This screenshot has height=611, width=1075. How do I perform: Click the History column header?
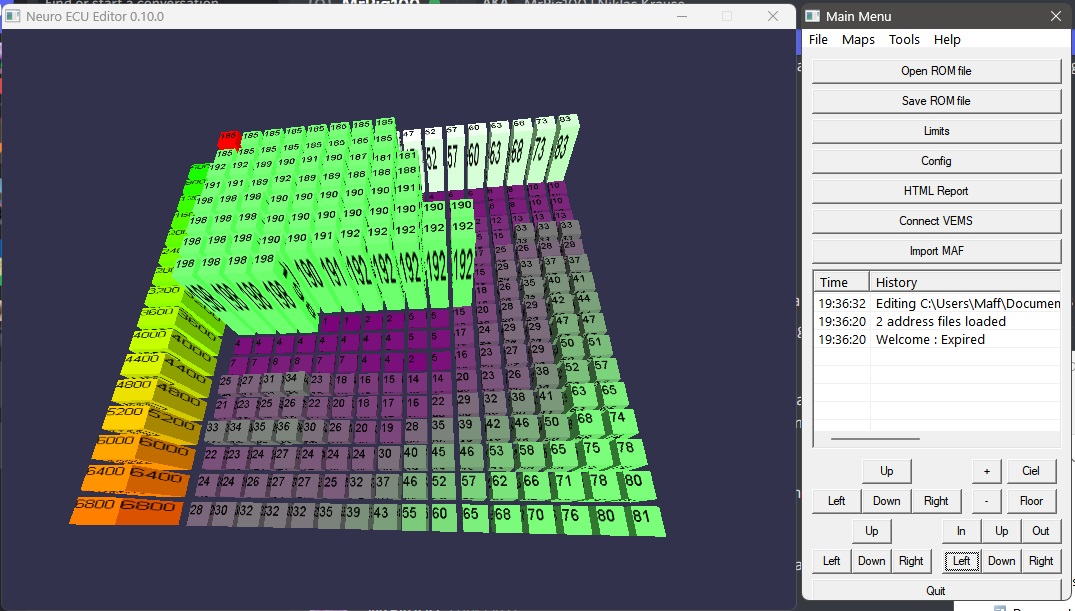click(x=965, y=283)
